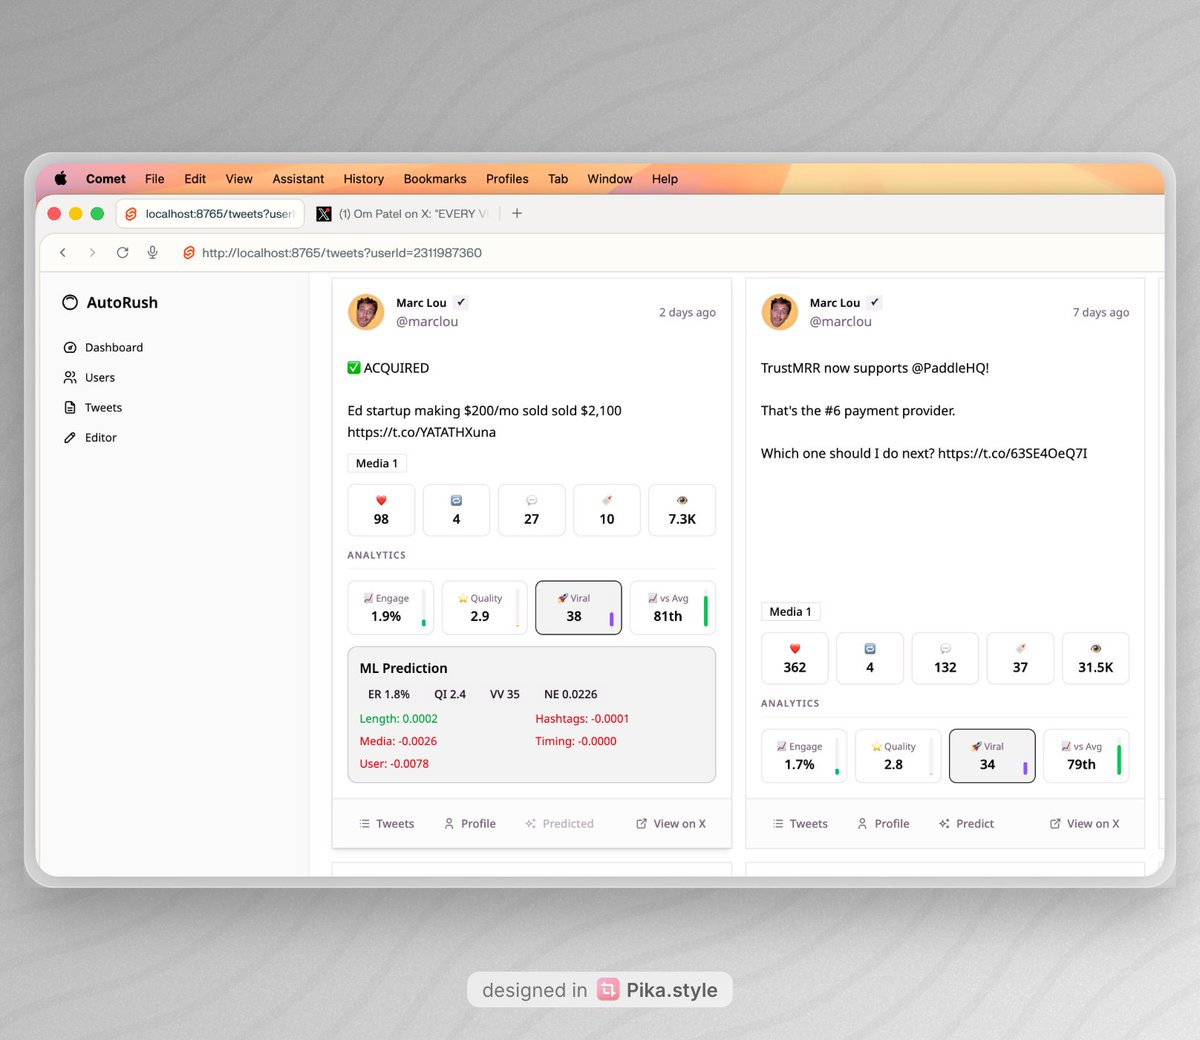Click the Media 1 tag on TrustMRR tweet
1200x1040 pixels.
(x=790, y=612)
